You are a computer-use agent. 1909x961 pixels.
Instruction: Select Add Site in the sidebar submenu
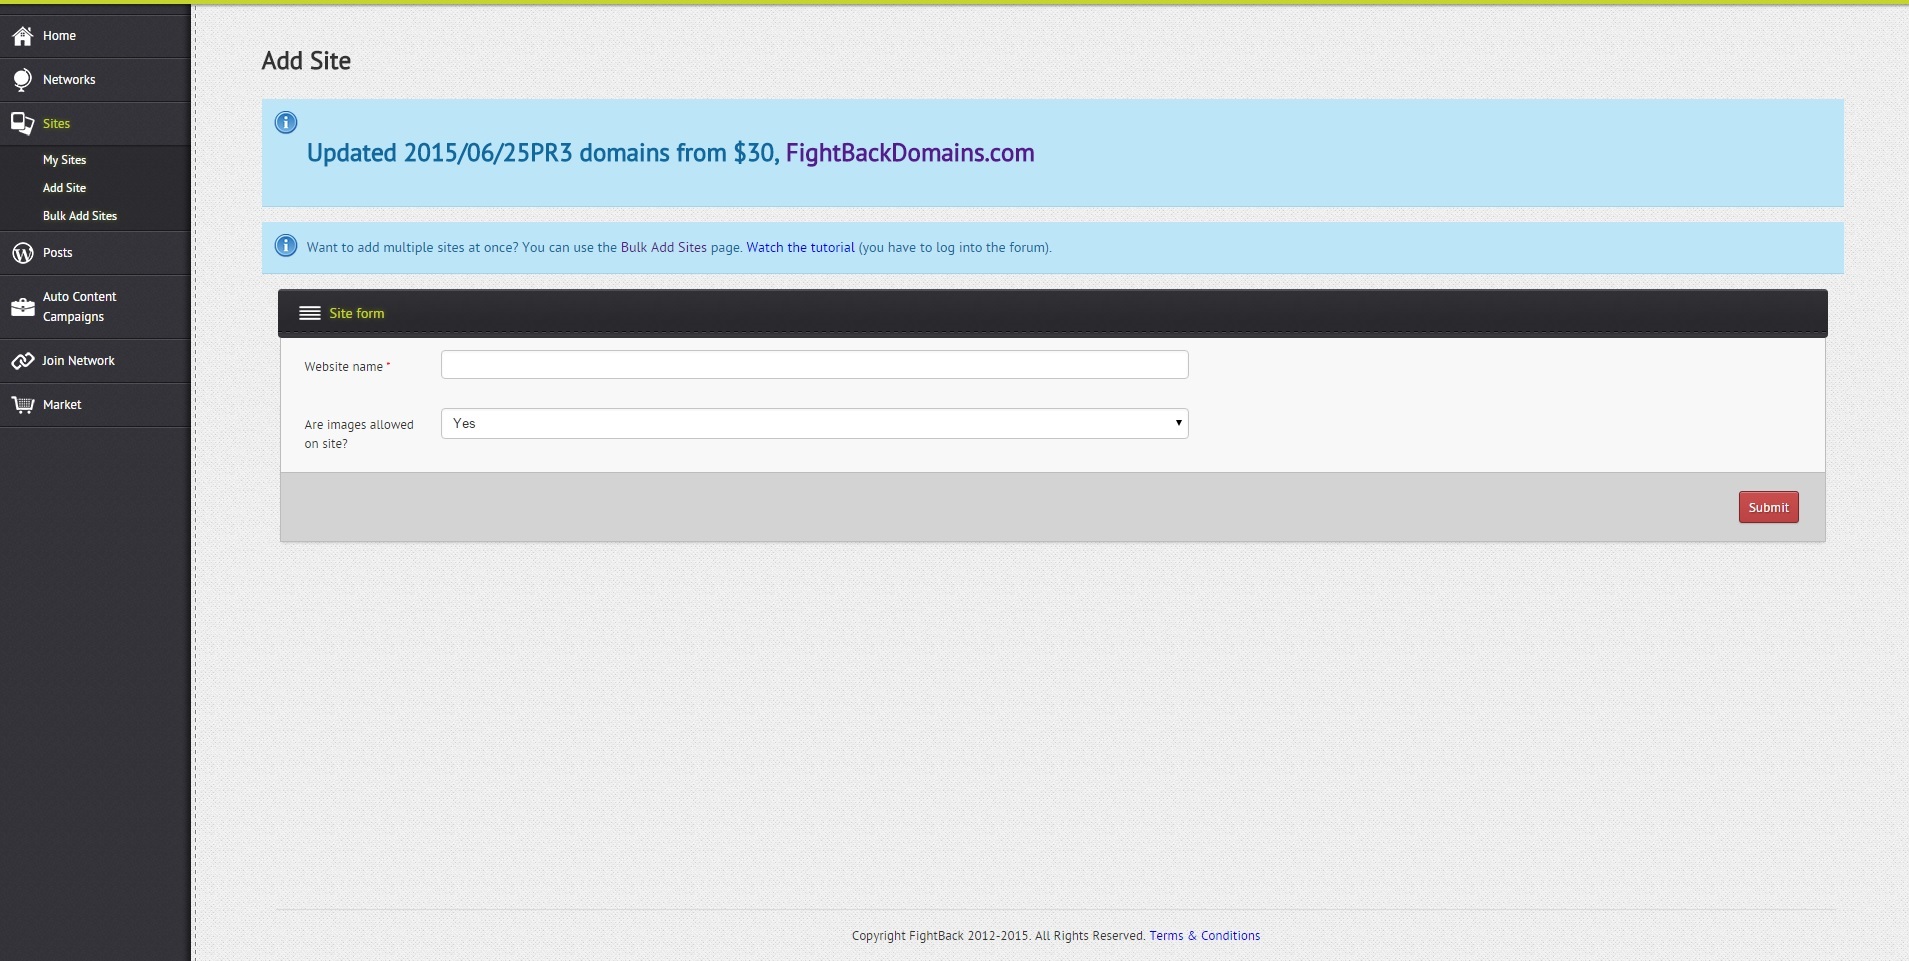64,188
